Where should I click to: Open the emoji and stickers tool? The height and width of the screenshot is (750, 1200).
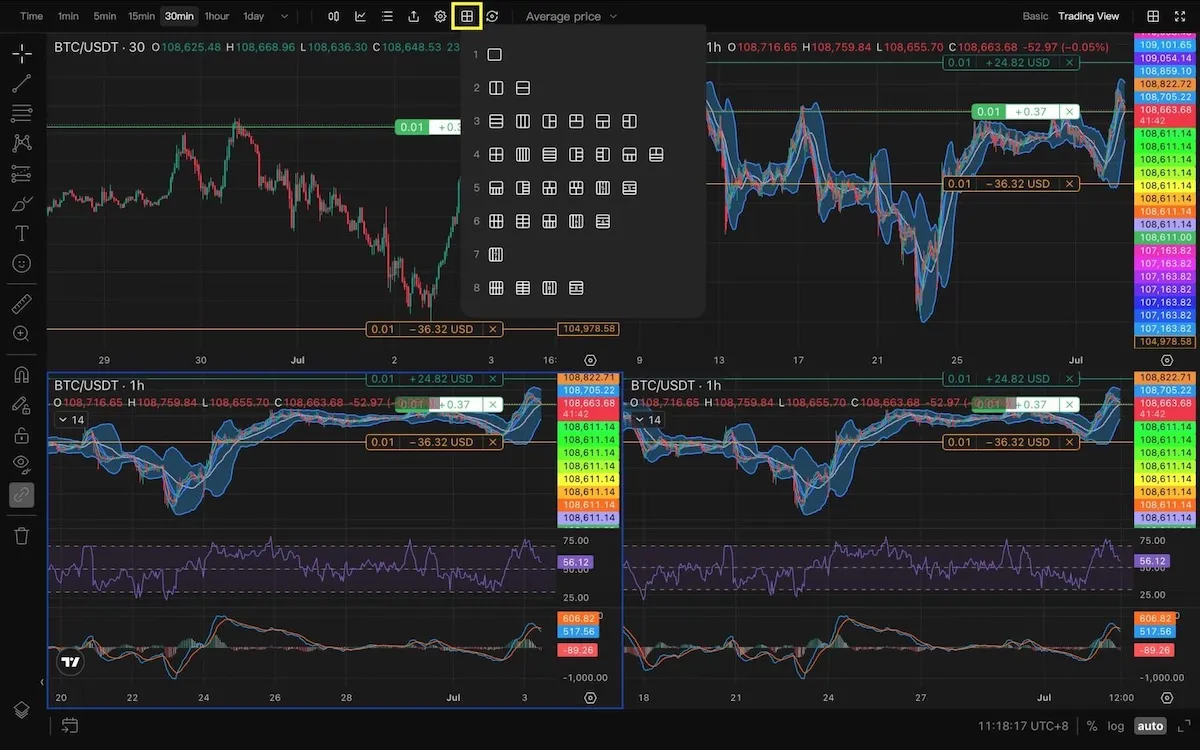(22, 264)
